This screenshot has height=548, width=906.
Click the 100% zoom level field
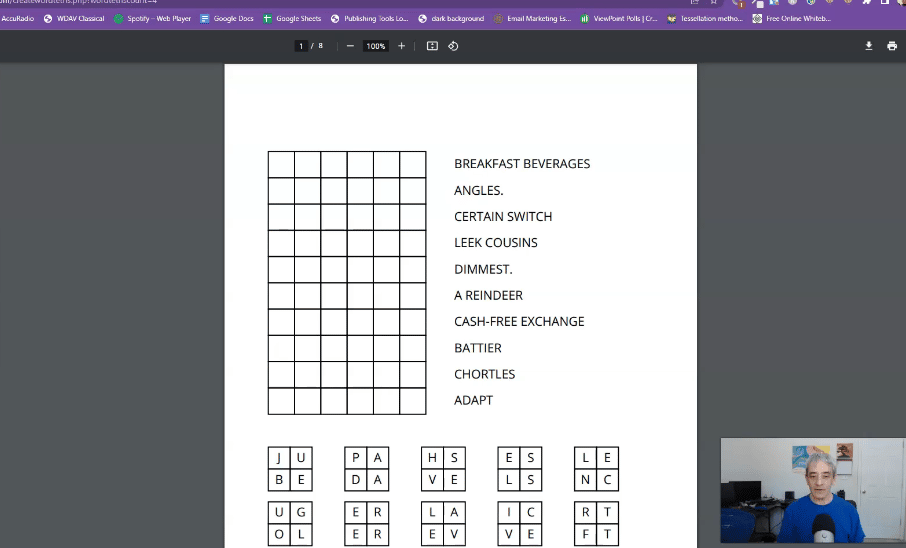coord(376,46)
